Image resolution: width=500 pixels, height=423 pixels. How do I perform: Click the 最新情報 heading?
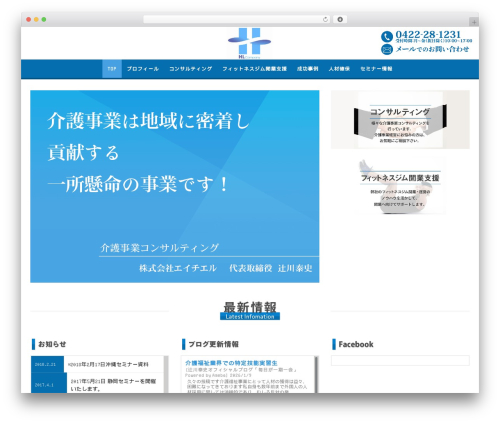tap(250, 307)
